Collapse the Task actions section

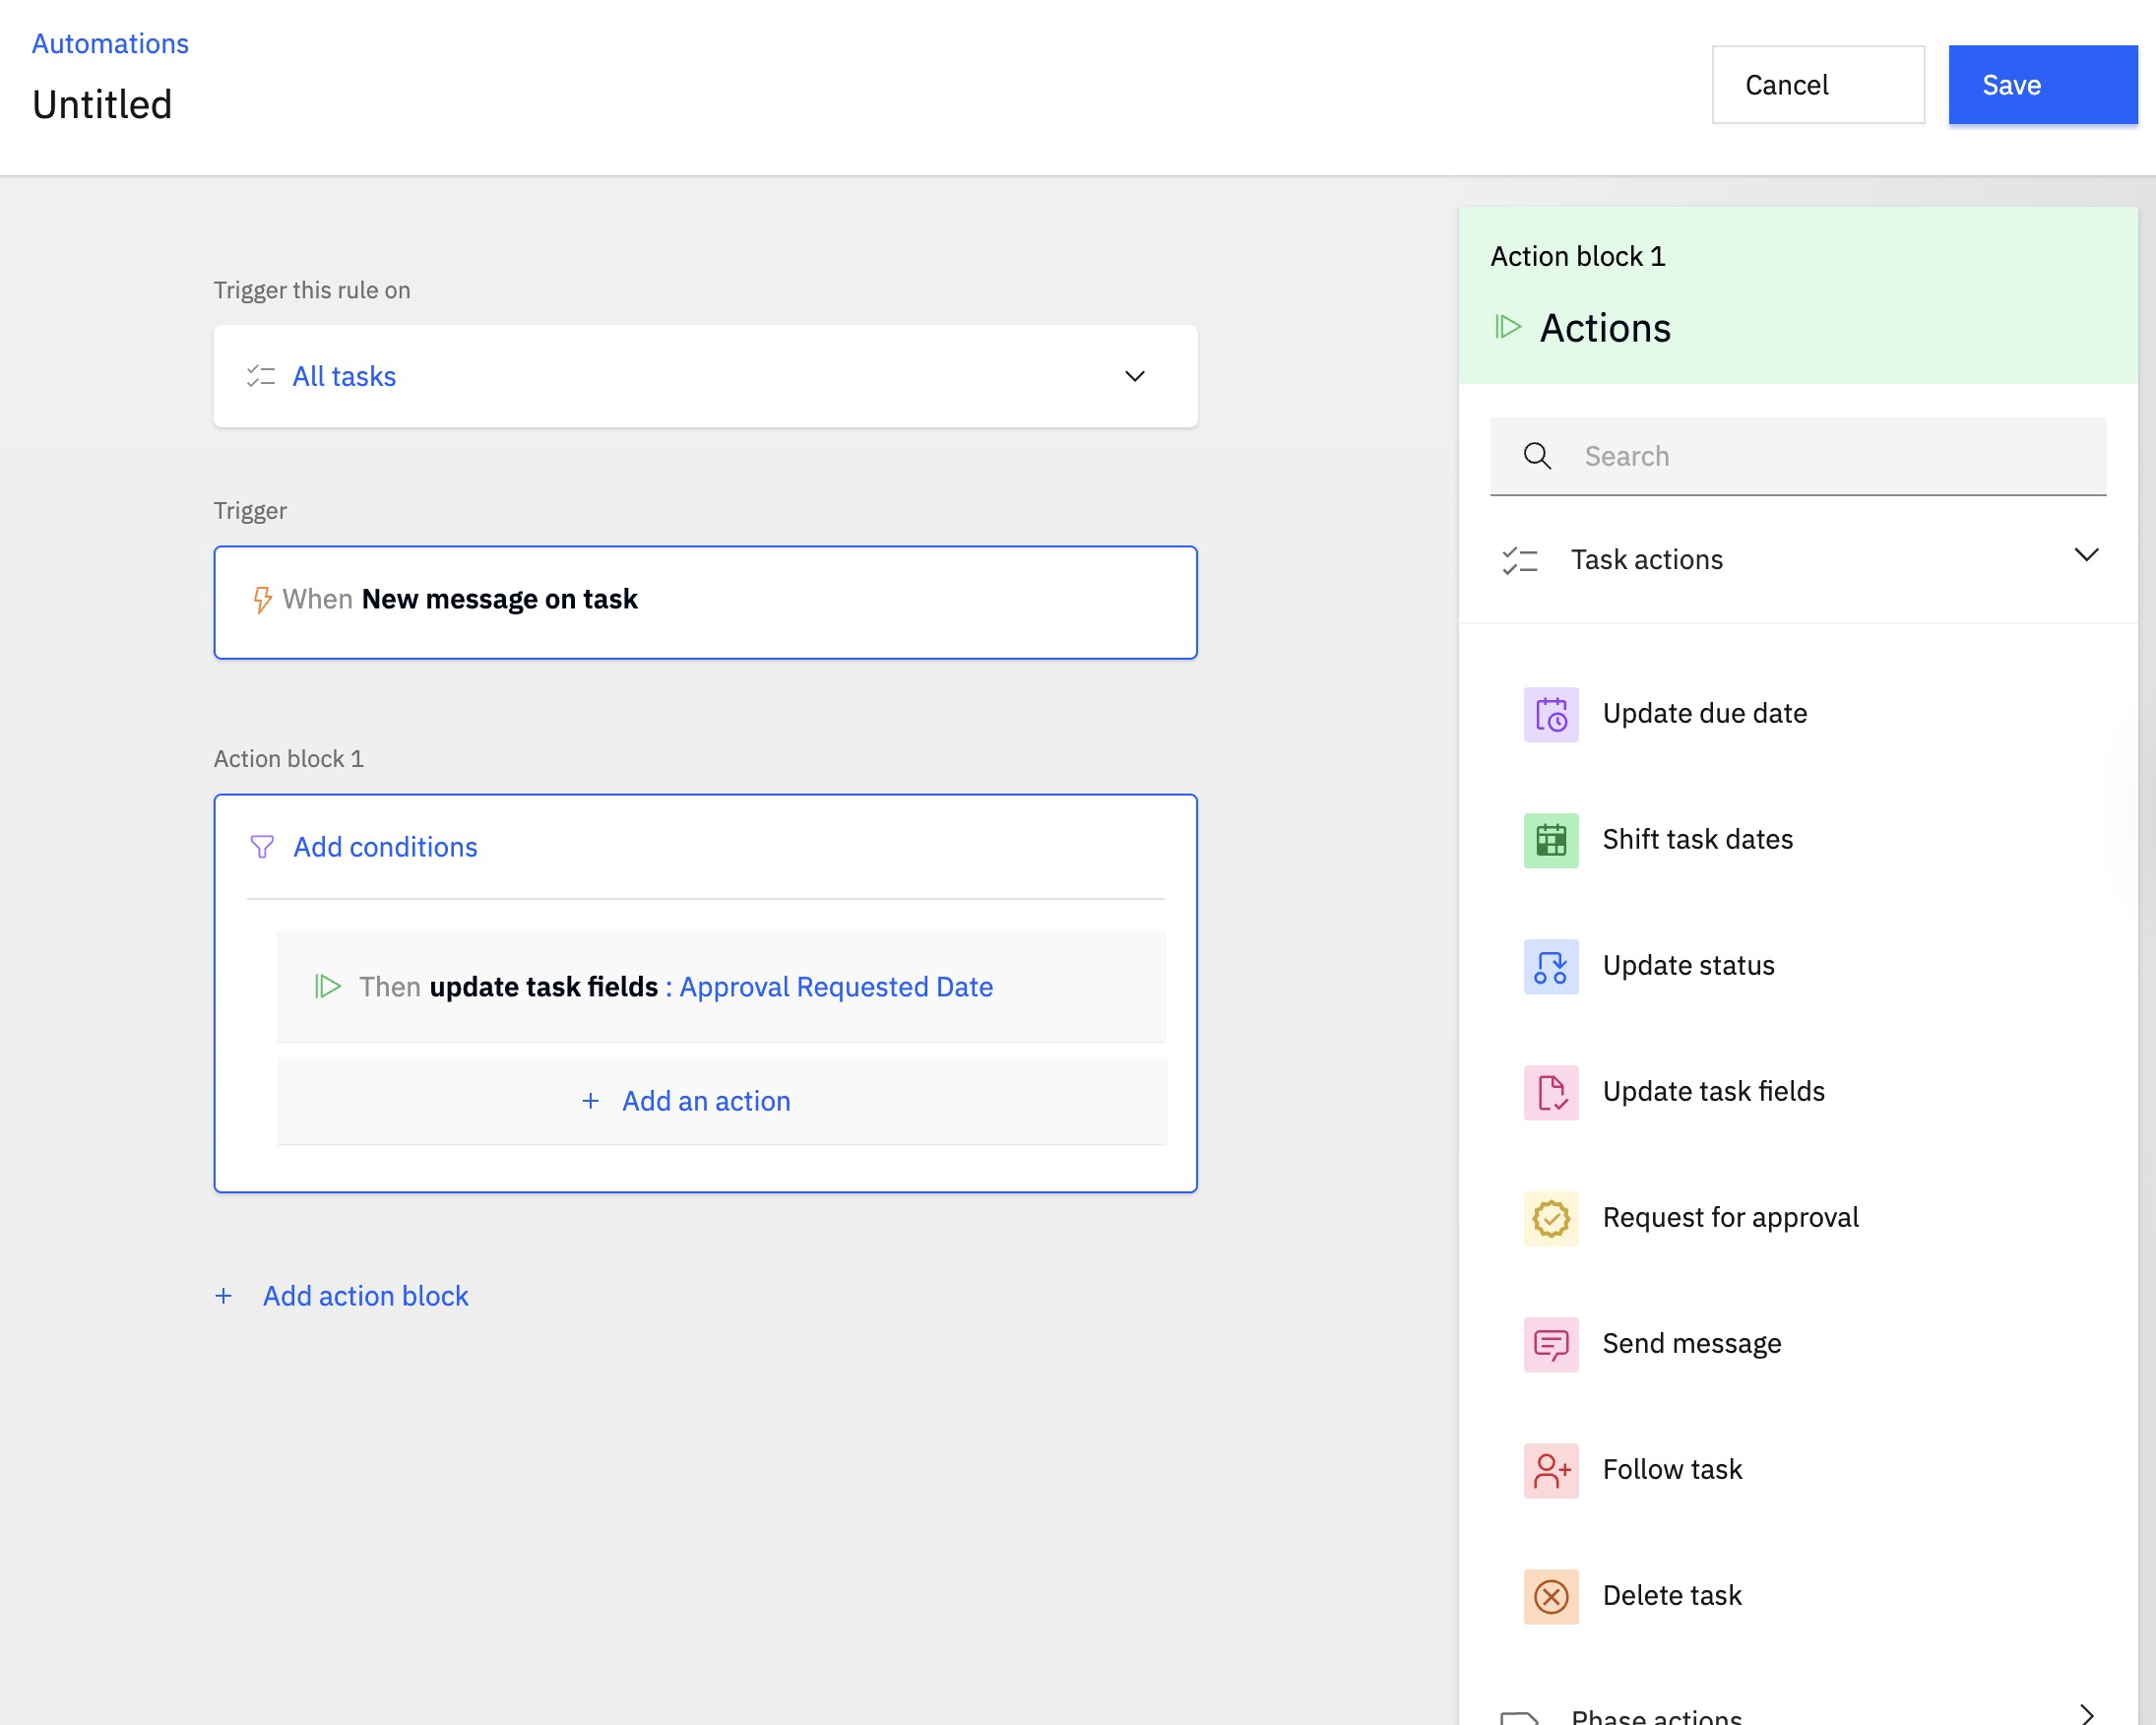[x=2085, y=556]
